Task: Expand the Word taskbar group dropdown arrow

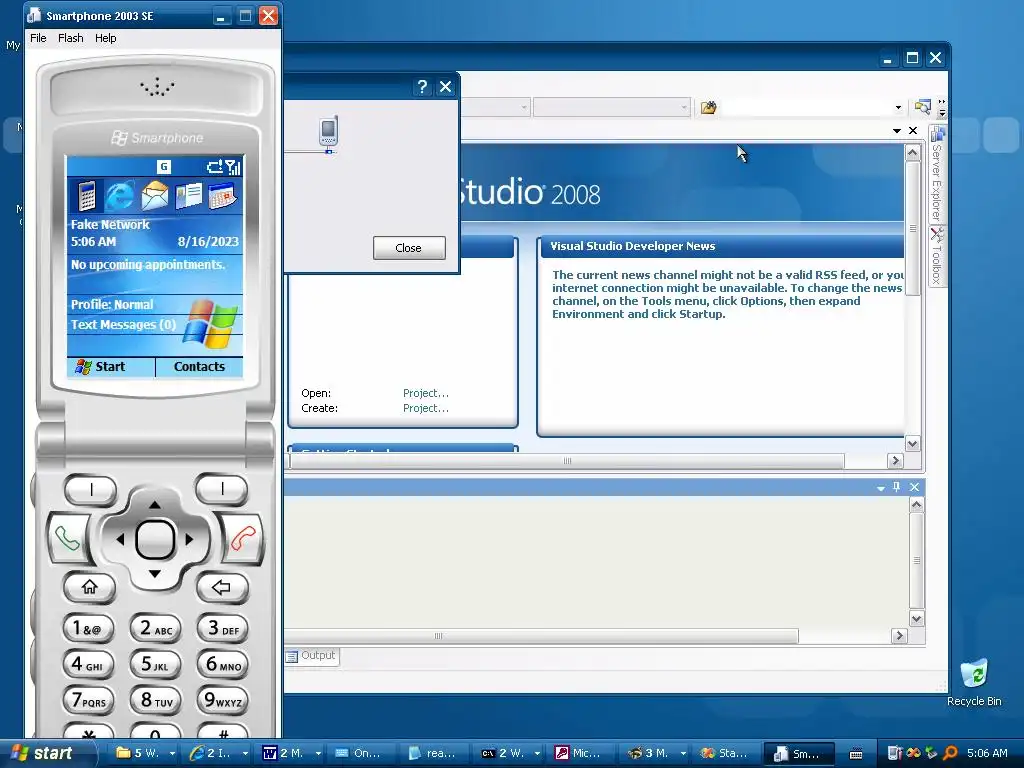Action: 318,754
